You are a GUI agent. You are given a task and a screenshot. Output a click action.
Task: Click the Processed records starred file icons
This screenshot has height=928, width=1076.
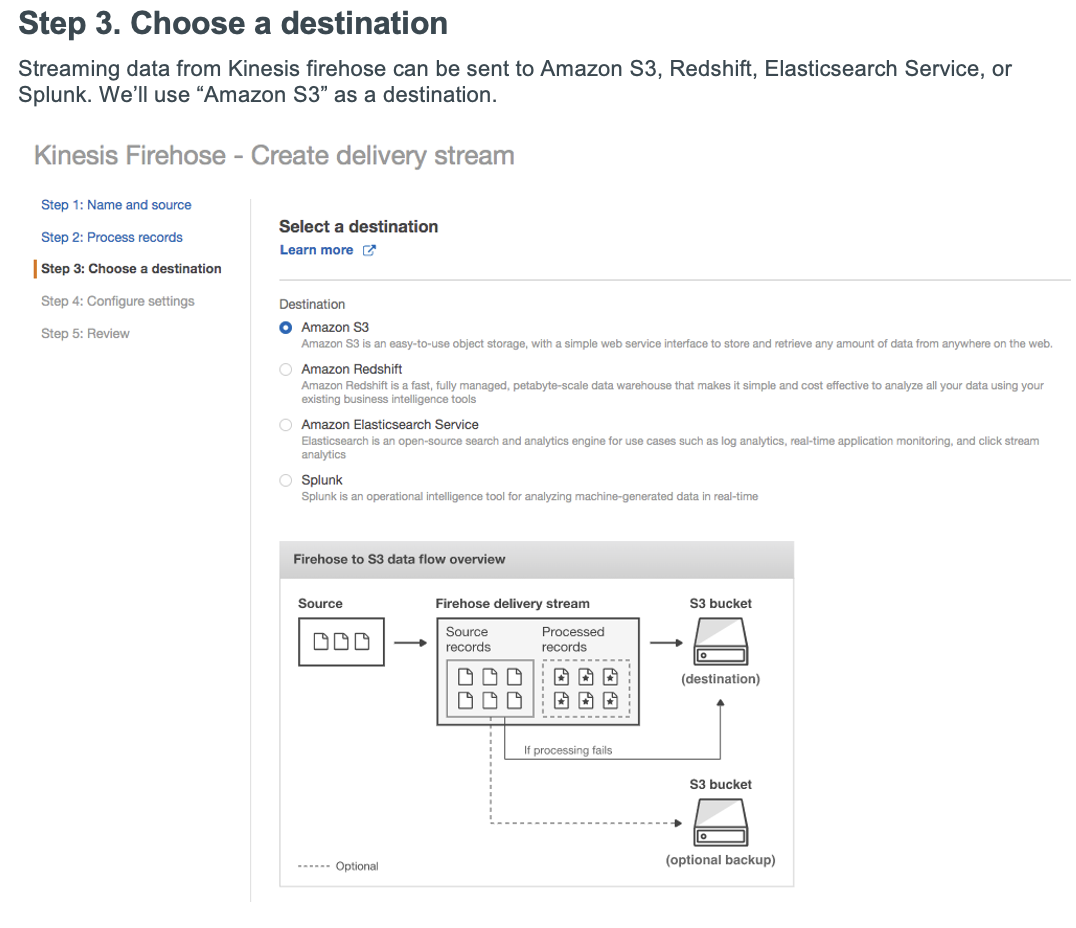tap(586, 688)
